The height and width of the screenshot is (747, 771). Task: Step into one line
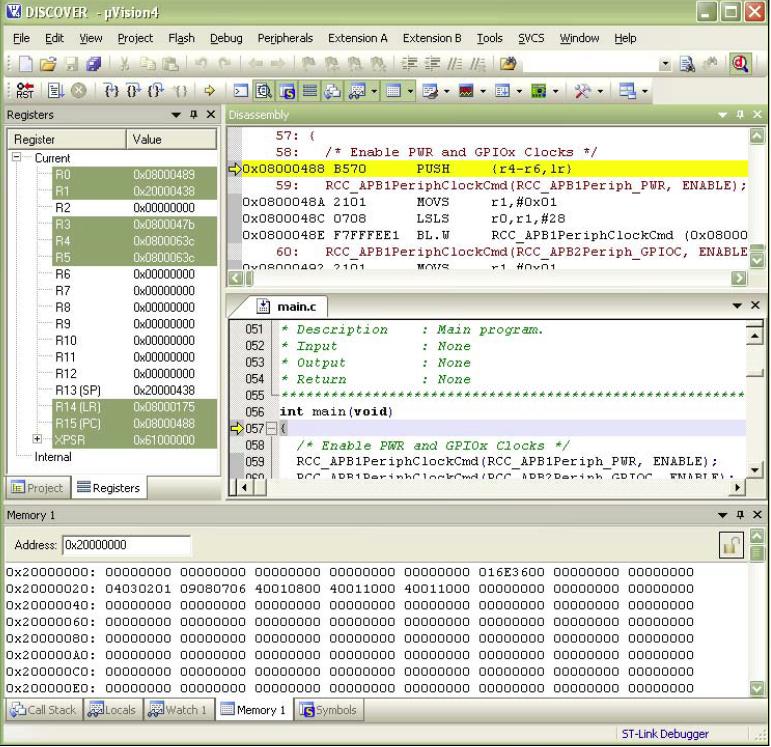pos(112,91)
